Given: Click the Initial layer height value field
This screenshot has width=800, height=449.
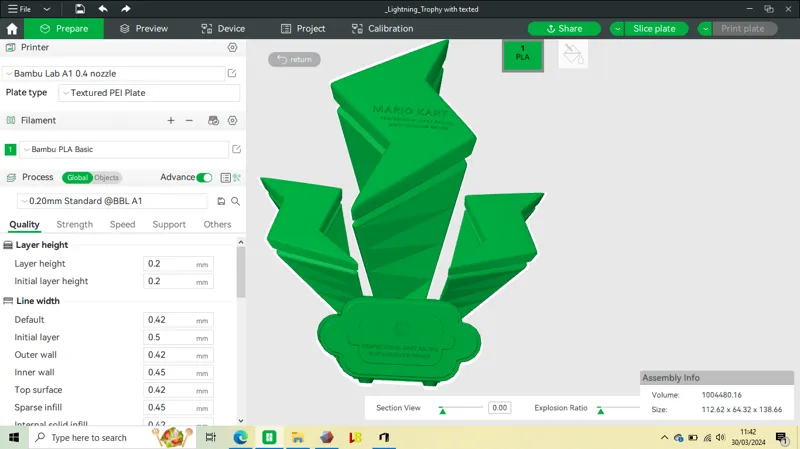Looking at the screenshot, I should pos(178,281).
